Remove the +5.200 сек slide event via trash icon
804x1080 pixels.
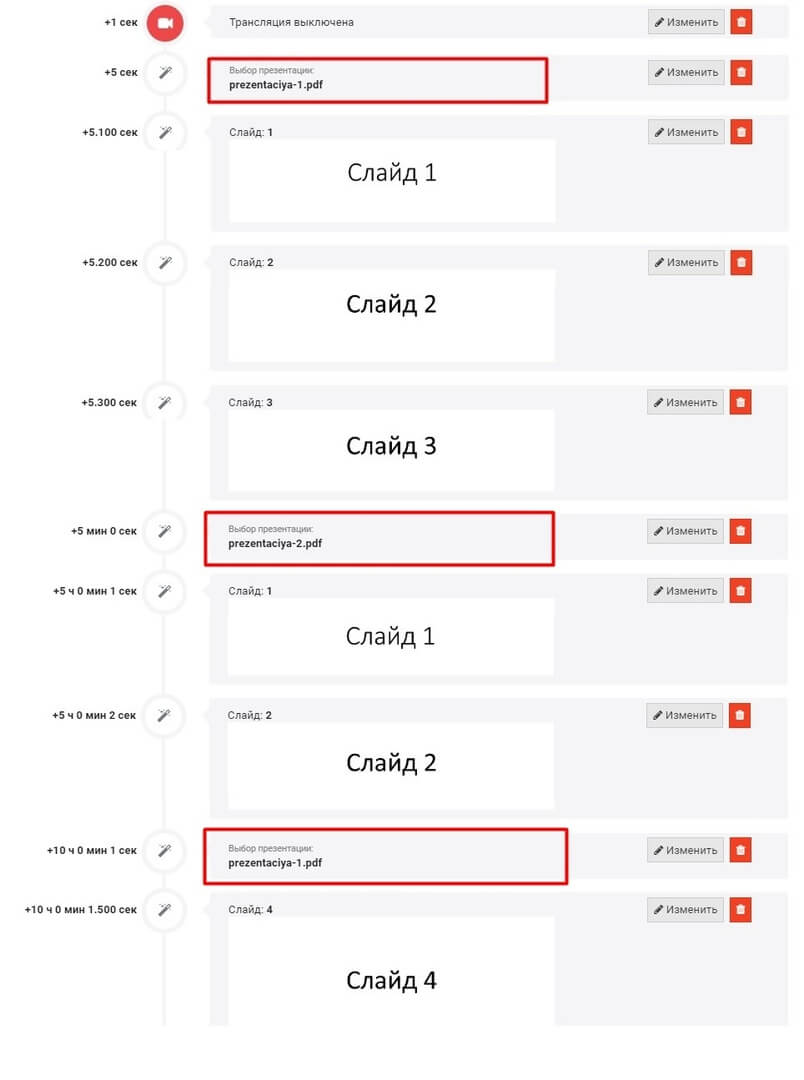point(741,263)
